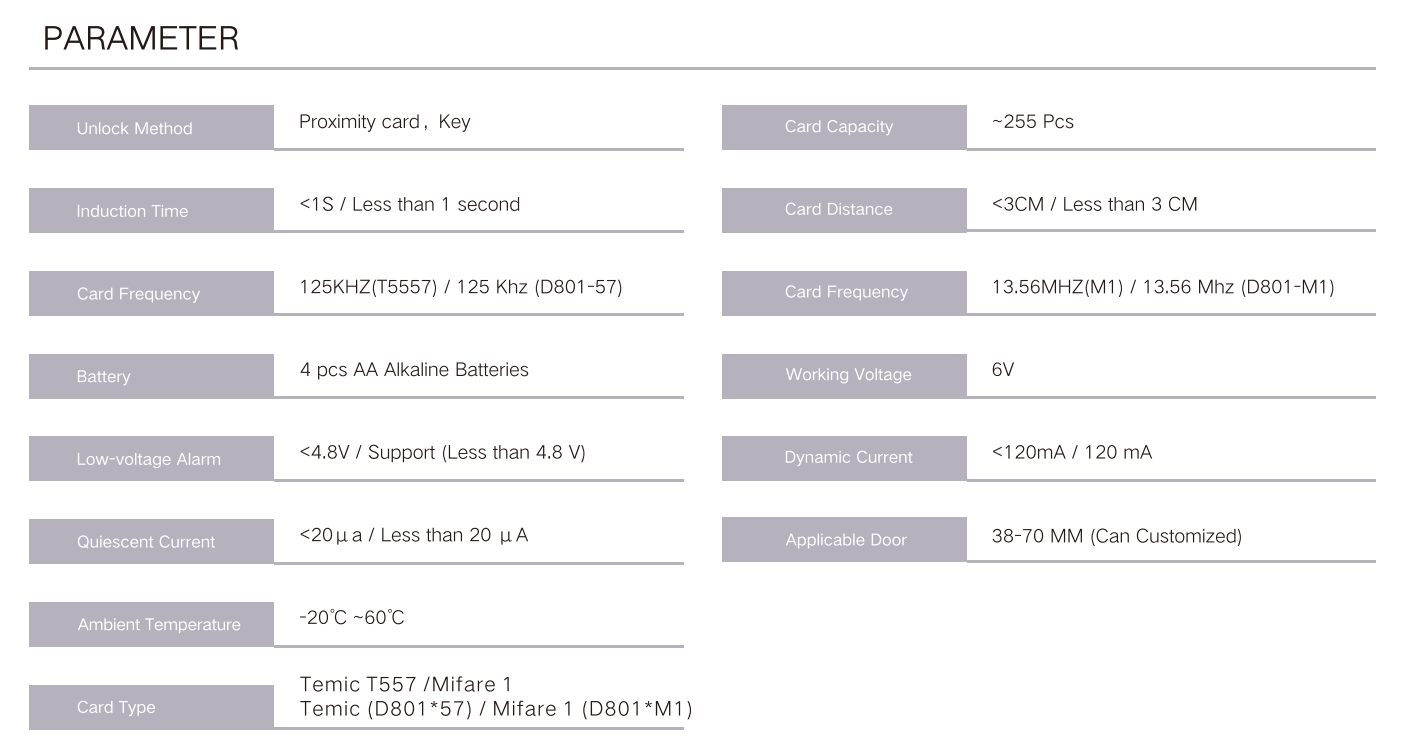The width and height of the screenshot is (1408, 752).
Task: Click the PARAMETER heading
Action: tap(141, 39)
